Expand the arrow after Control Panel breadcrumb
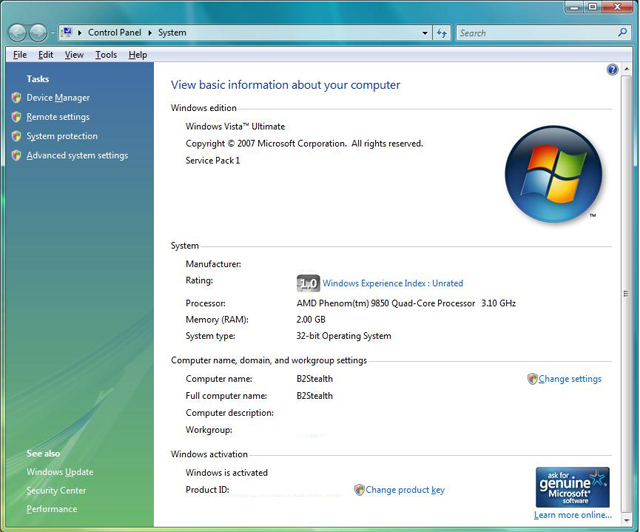Viewport: 640px width, 532px height. tap(150, 33)
